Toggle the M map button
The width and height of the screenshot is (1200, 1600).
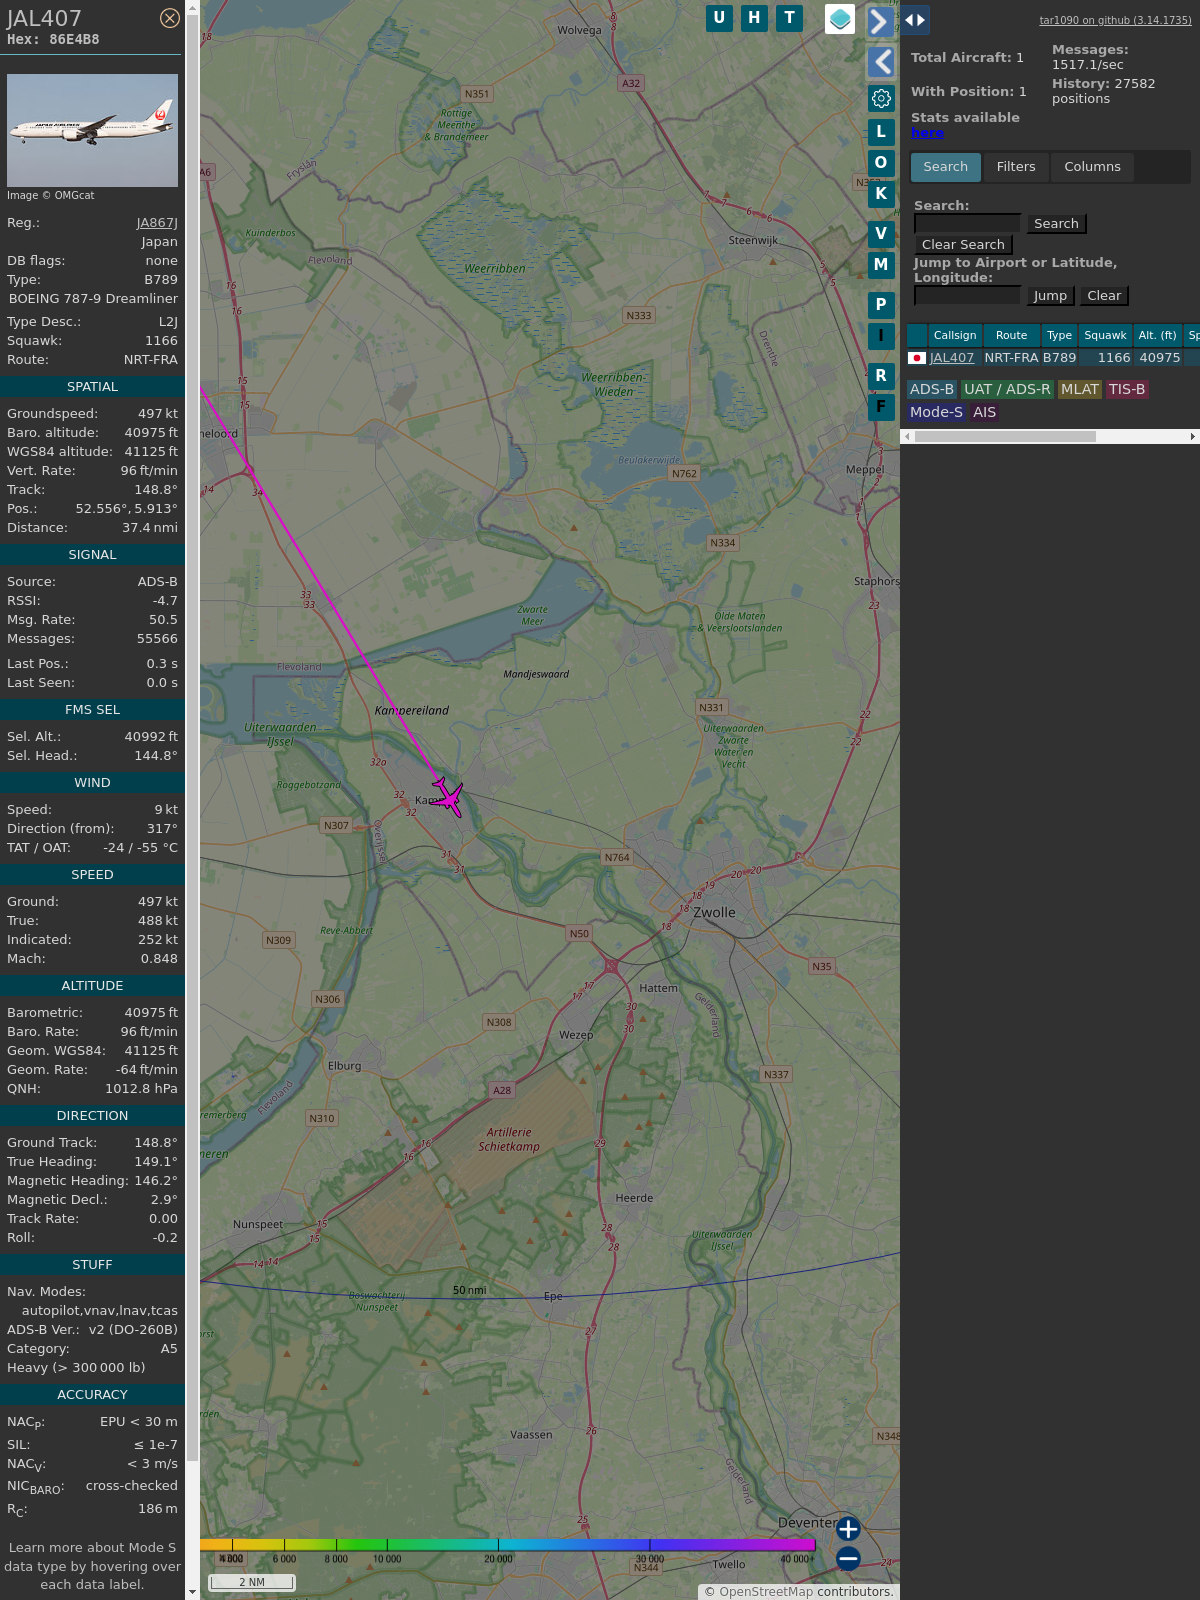(x=881, y=264)
